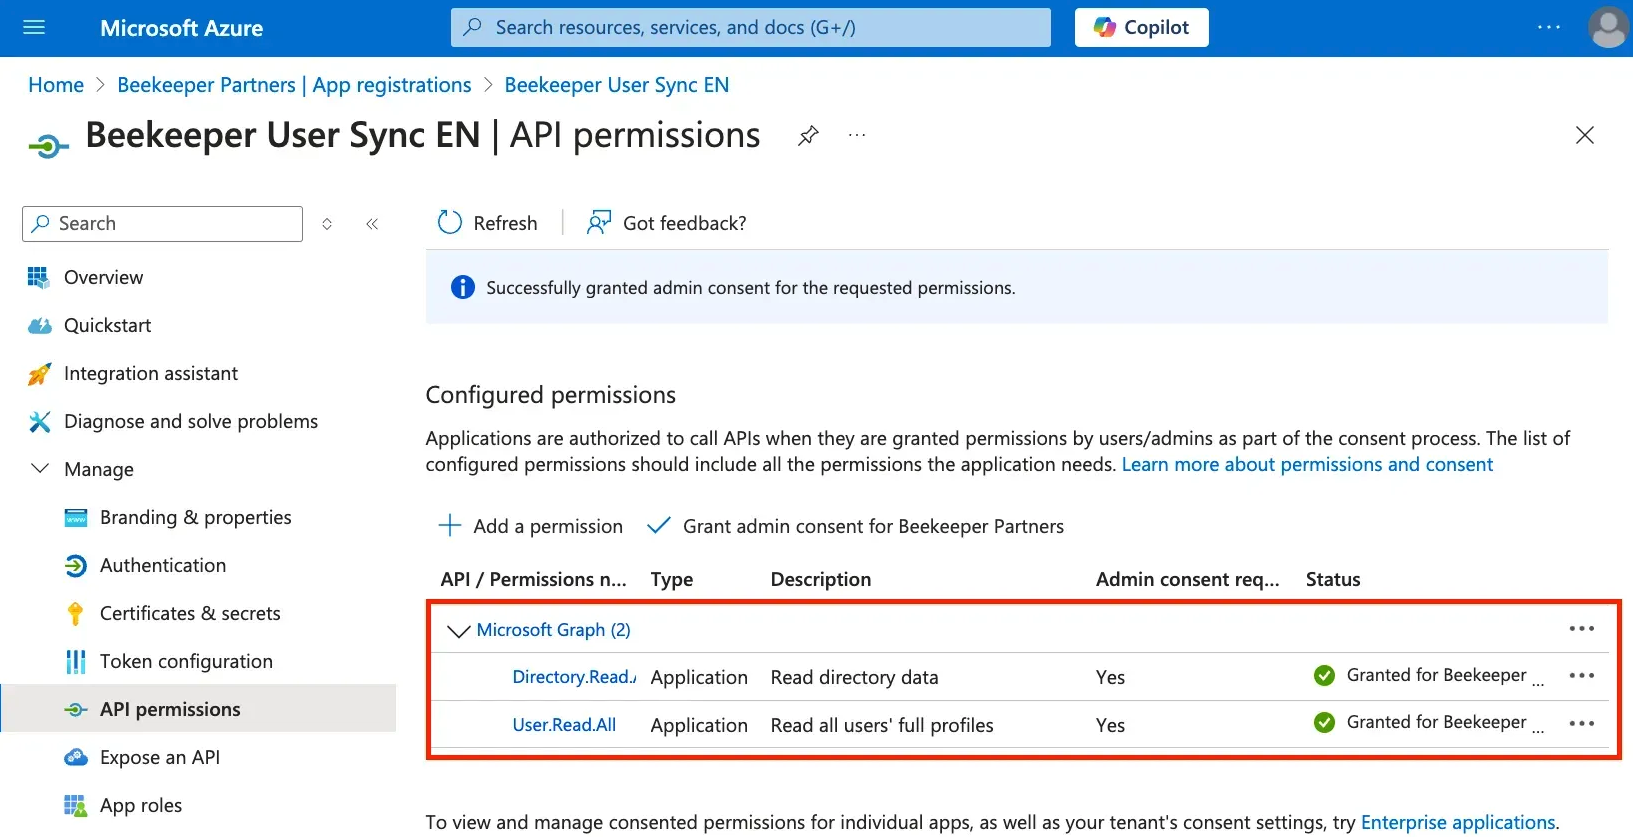Refresh the permissions list
Image resolution: width=1633 pixels, height=837 pixels.
pos(488,223)
